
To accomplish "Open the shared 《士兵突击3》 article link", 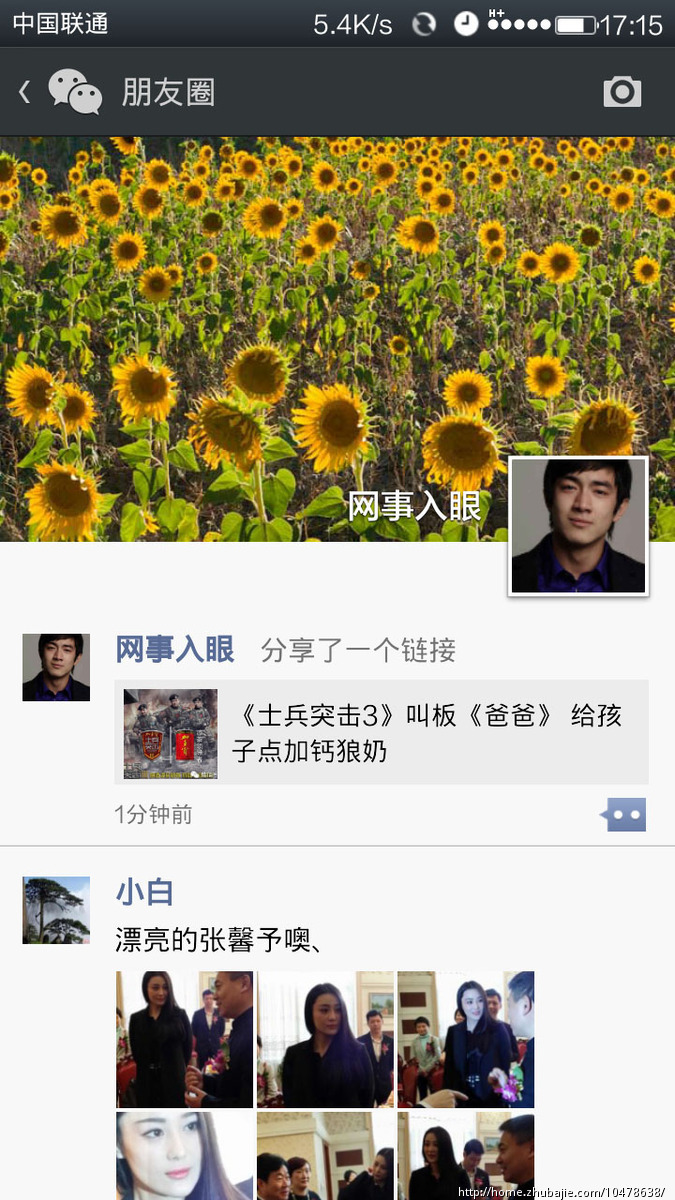I will pos(430,733).
